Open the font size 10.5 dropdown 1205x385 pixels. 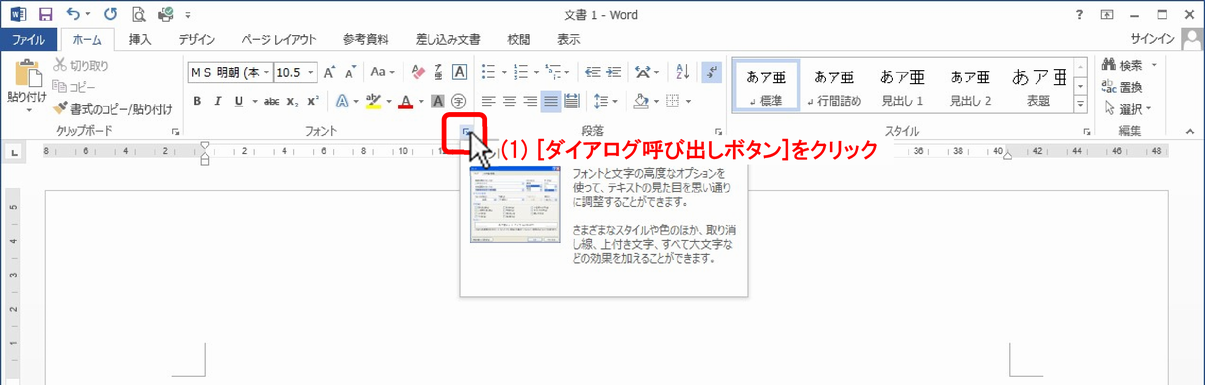click(x=312, y=72)
